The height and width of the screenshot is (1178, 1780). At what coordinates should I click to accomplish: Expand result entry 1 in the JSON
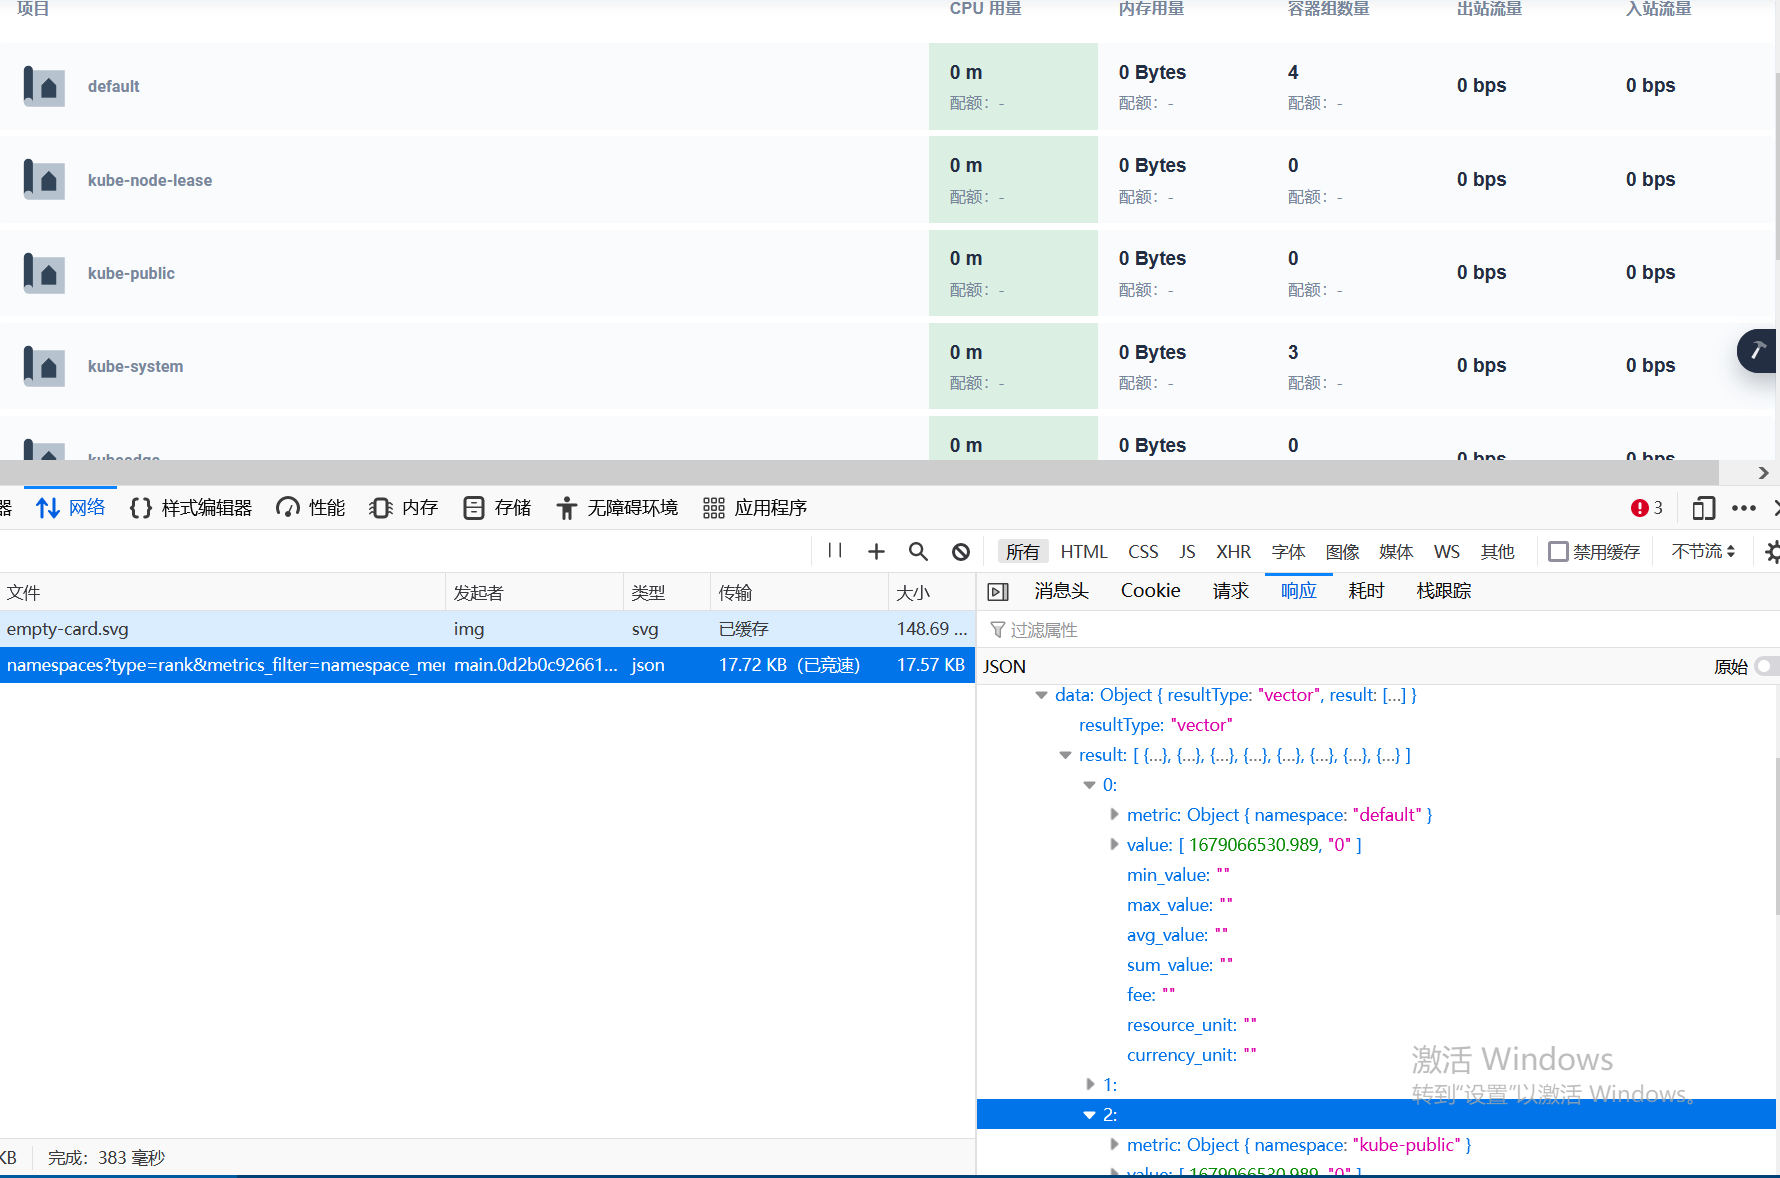pyautogui.click(x=1090, y=1084)
